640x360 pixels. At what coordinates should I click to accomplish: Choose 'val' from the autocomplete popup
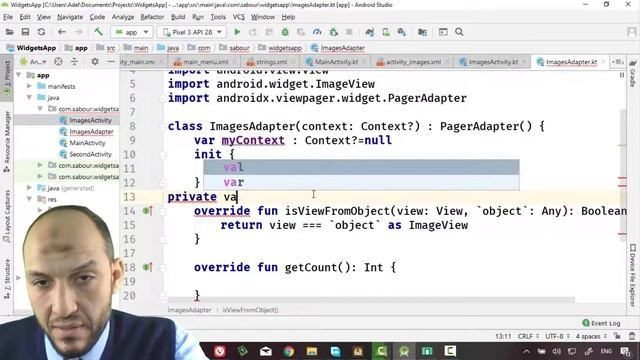[x=361, y=167]
